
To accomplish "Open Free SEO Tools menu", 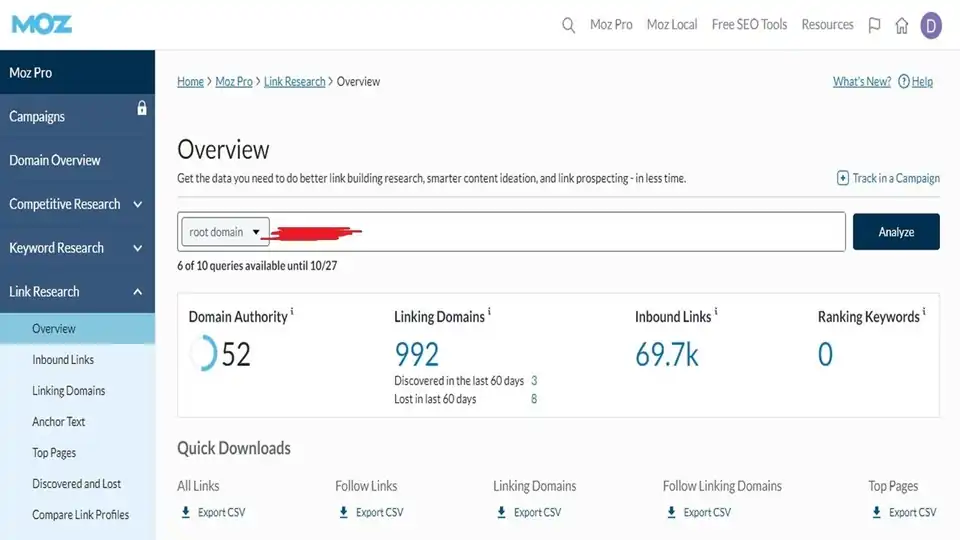I will (749, 24).
